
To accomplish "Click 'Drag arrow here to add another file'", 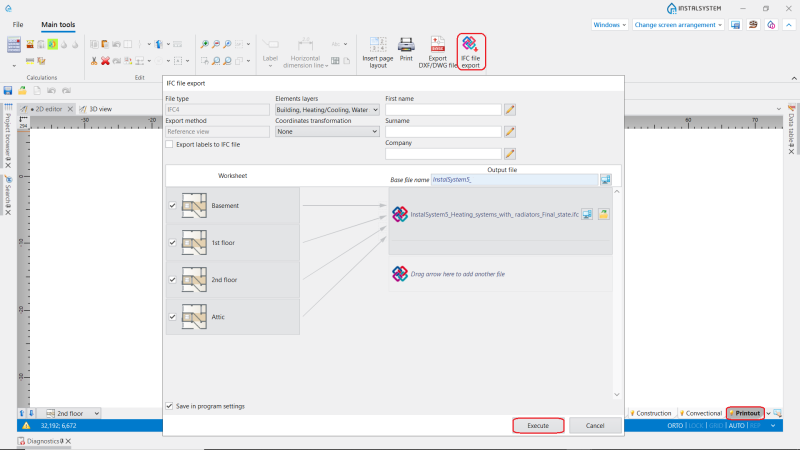I will pos(458,274).
